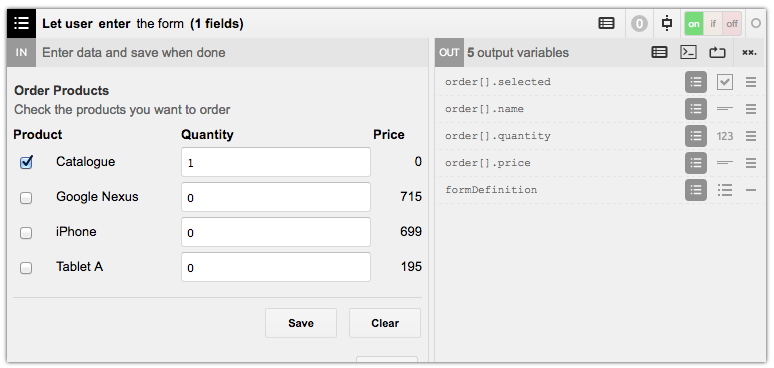Image resolution: width=774 pixels, height=368 pixels.
Task: Click the Tablet A quantity field
Action: pyautogui.click(x=276, y=267)
